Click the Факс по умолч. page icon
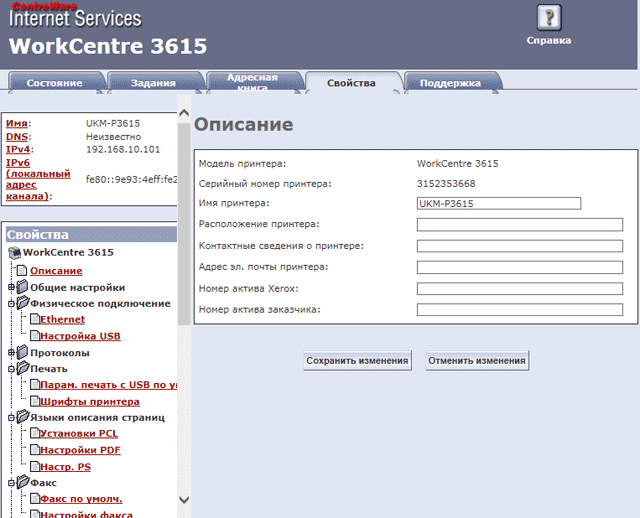Screen dimensions: 640x518 (35, 498)
